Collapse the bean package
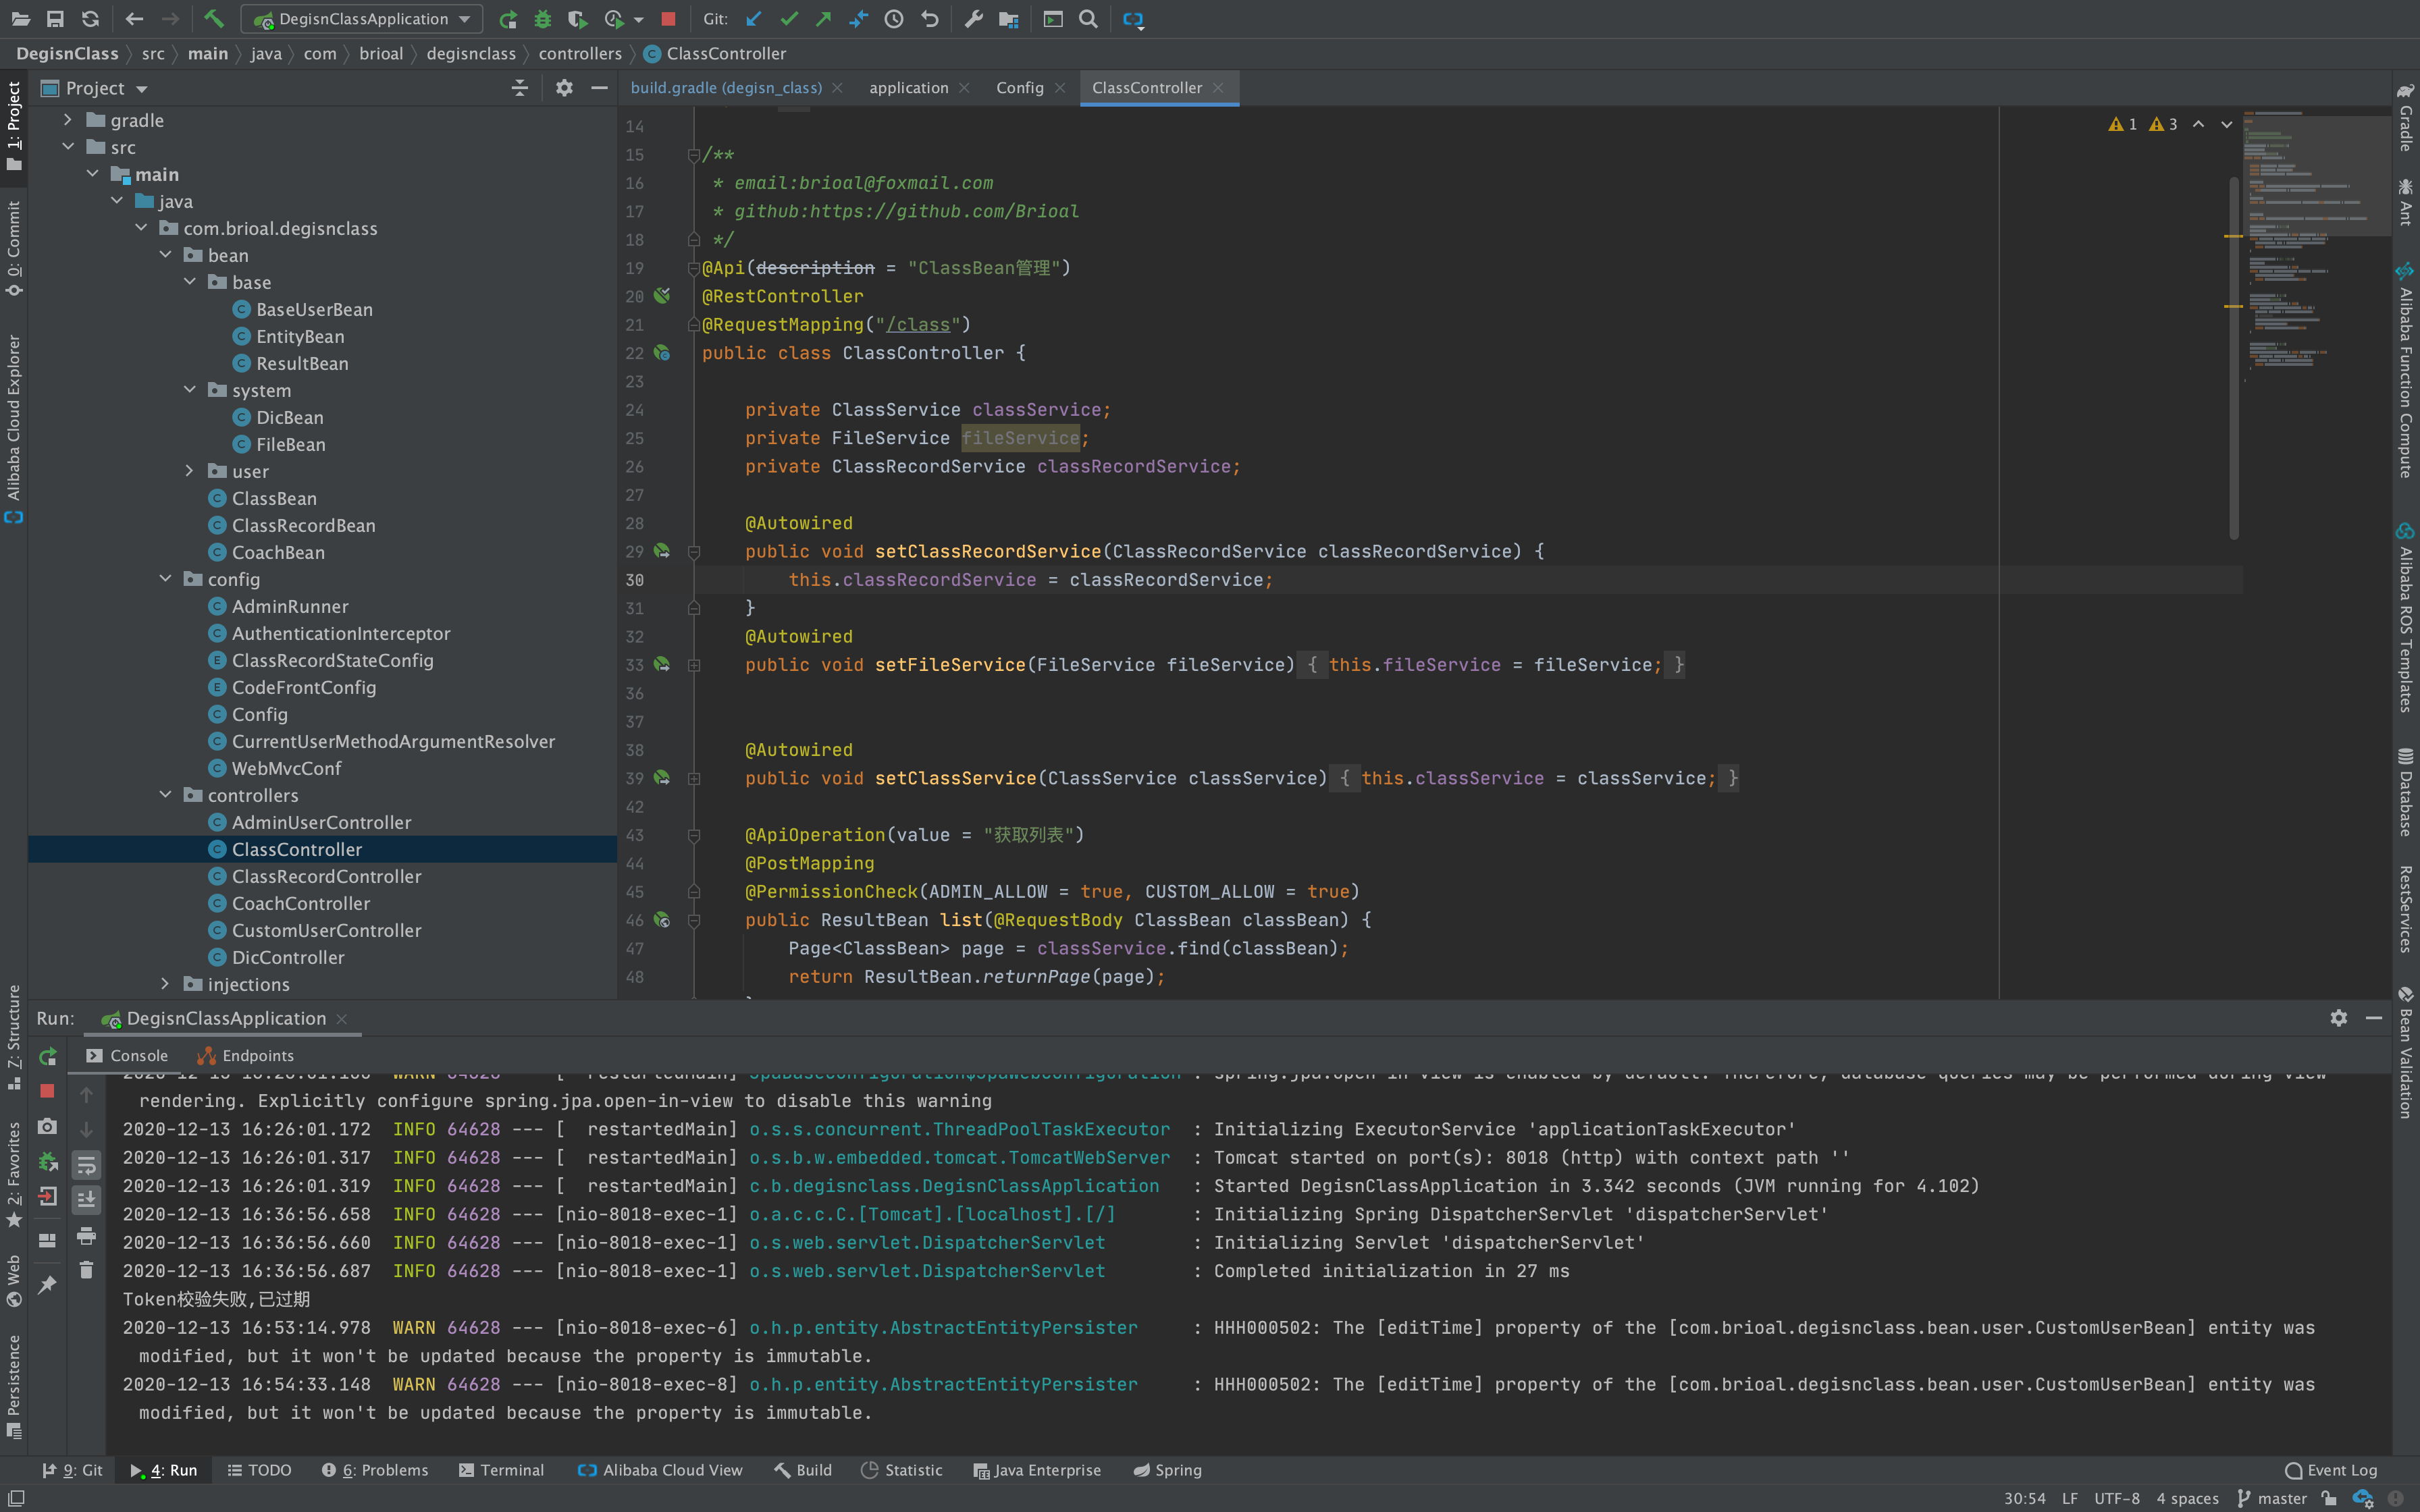This screenshot has height=1512, width=2420. (x=165, y=255)
